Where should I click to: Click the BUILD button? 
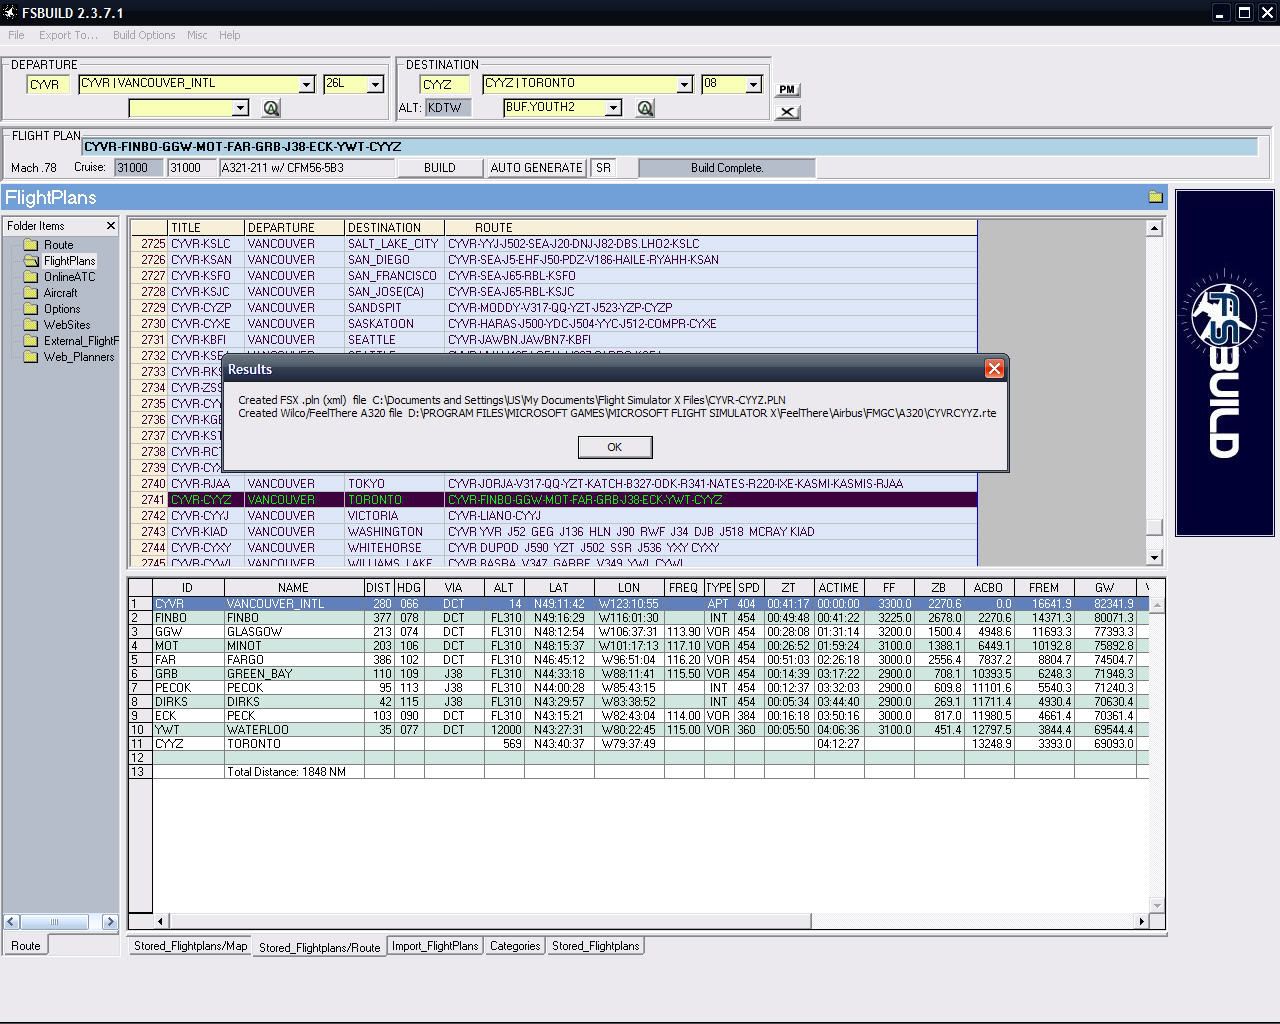440,168
